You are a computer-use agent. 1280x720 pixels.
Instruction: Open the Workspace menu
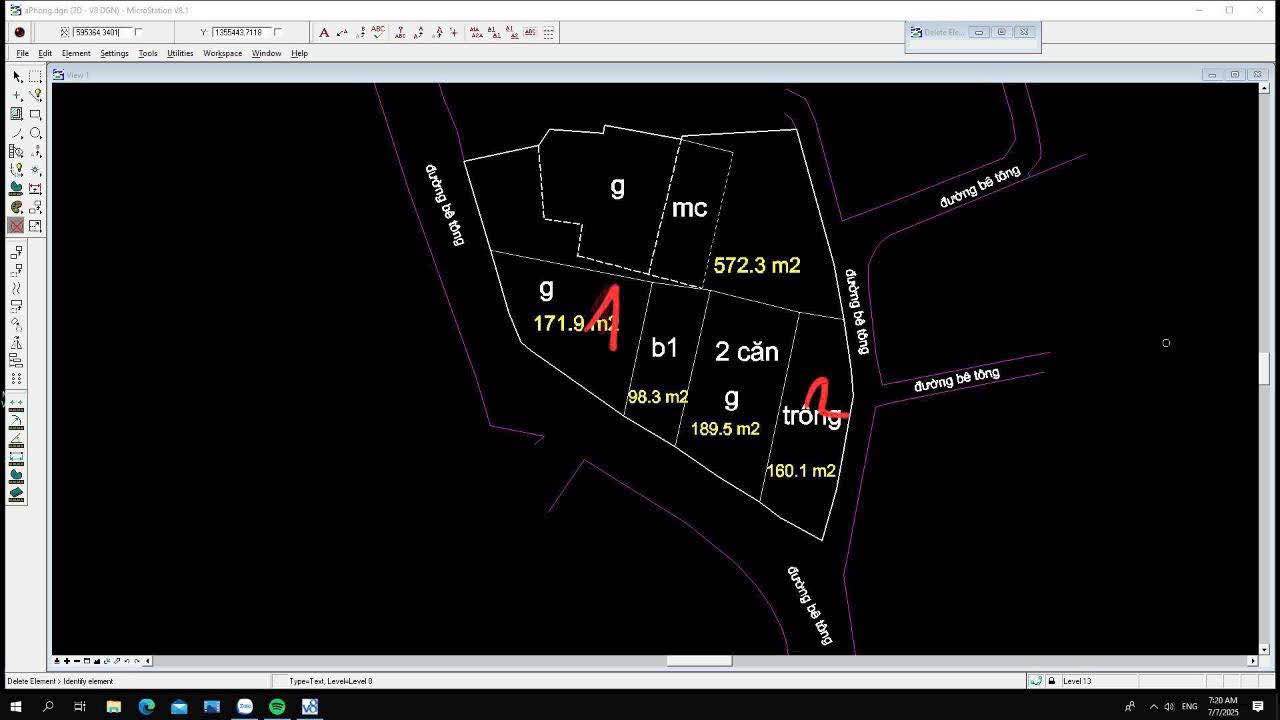click(222, 53)
